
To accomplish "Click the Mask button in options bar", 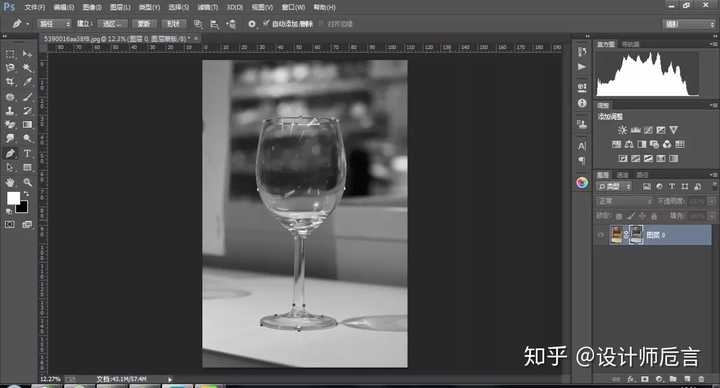I will click(x=143, y=24).
